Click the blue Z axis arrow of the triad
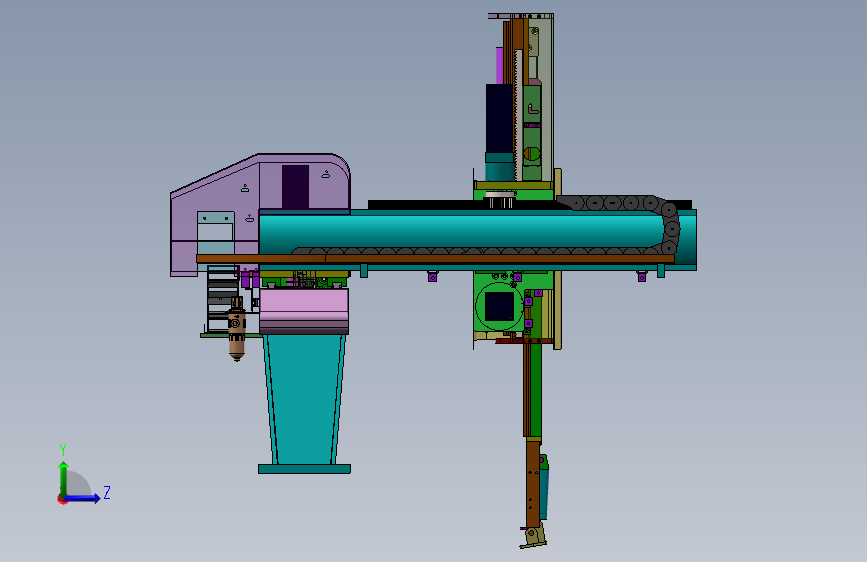The width and height of the screenshot is (867, 562). [83, 498]
